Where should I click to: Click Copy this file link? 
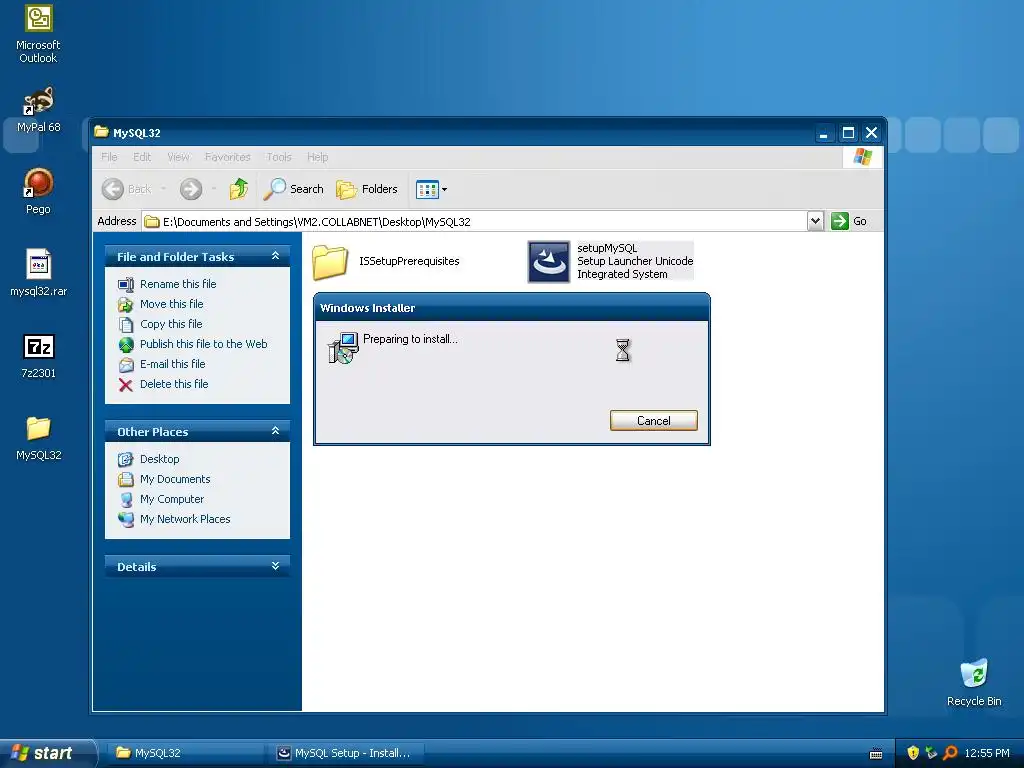(171, 324)
